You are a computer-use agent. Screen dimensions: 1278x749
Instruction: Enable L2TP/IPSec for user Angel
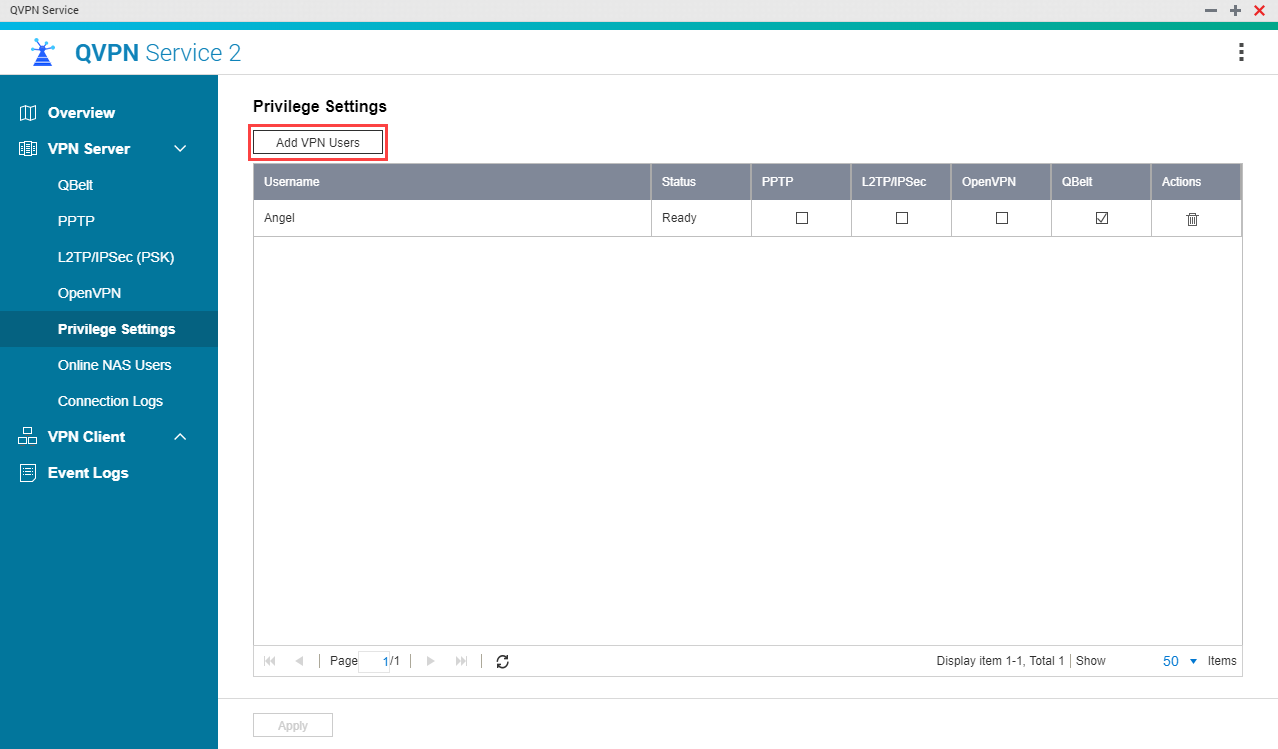(901, 218)
